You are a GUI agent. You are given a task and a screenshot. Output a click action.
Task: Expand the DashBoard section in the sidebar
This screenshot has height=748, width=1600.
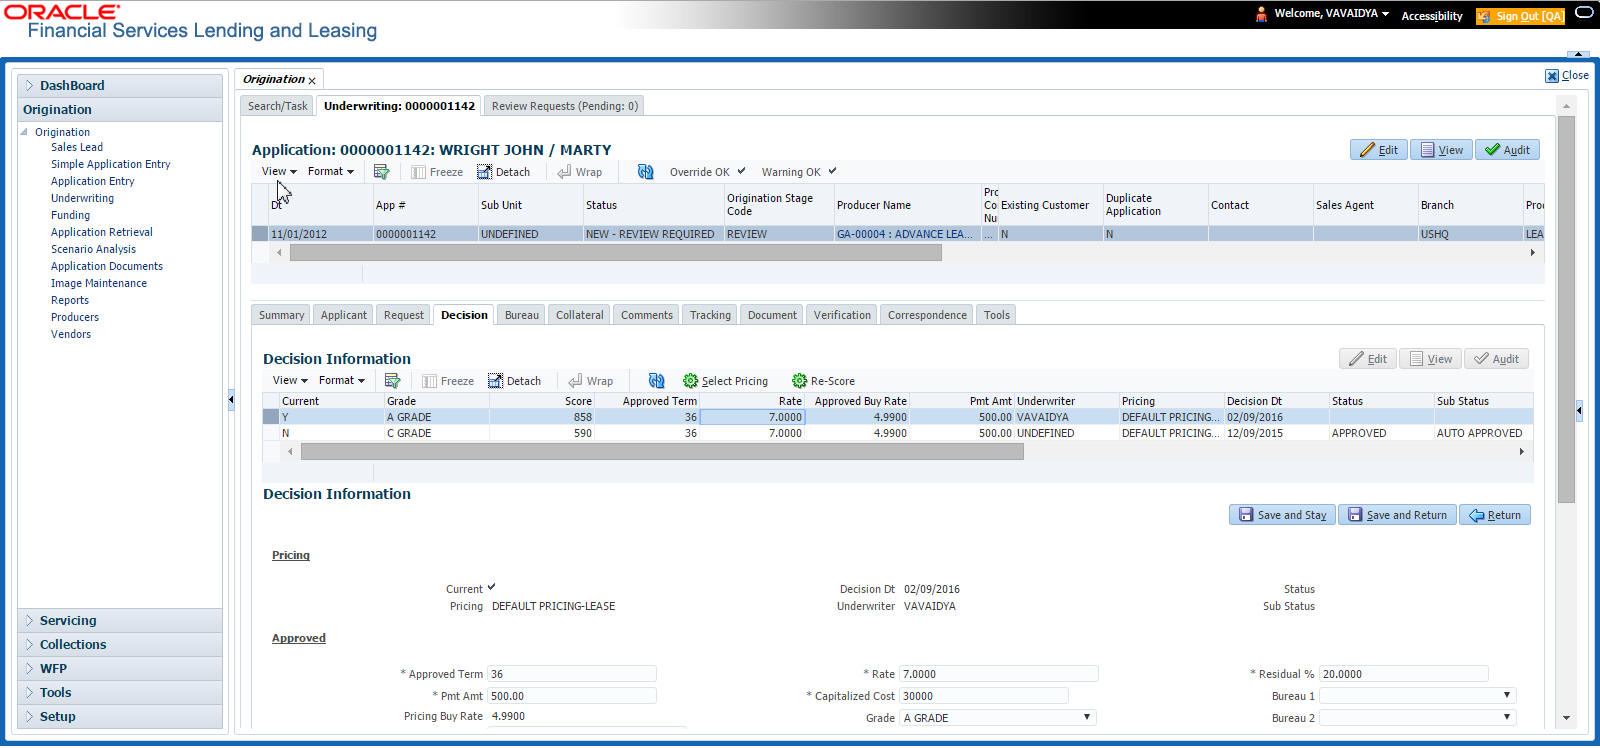click(x=120, y=86)
